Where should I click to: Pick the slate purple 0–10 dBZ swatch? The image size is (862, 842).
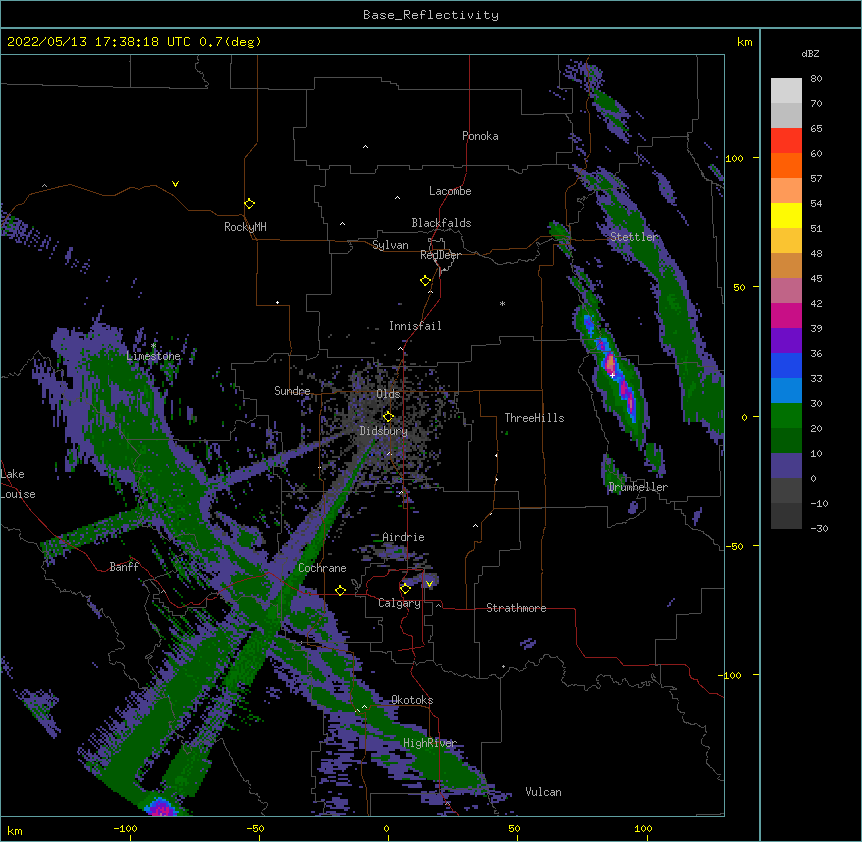pos(786,466)
